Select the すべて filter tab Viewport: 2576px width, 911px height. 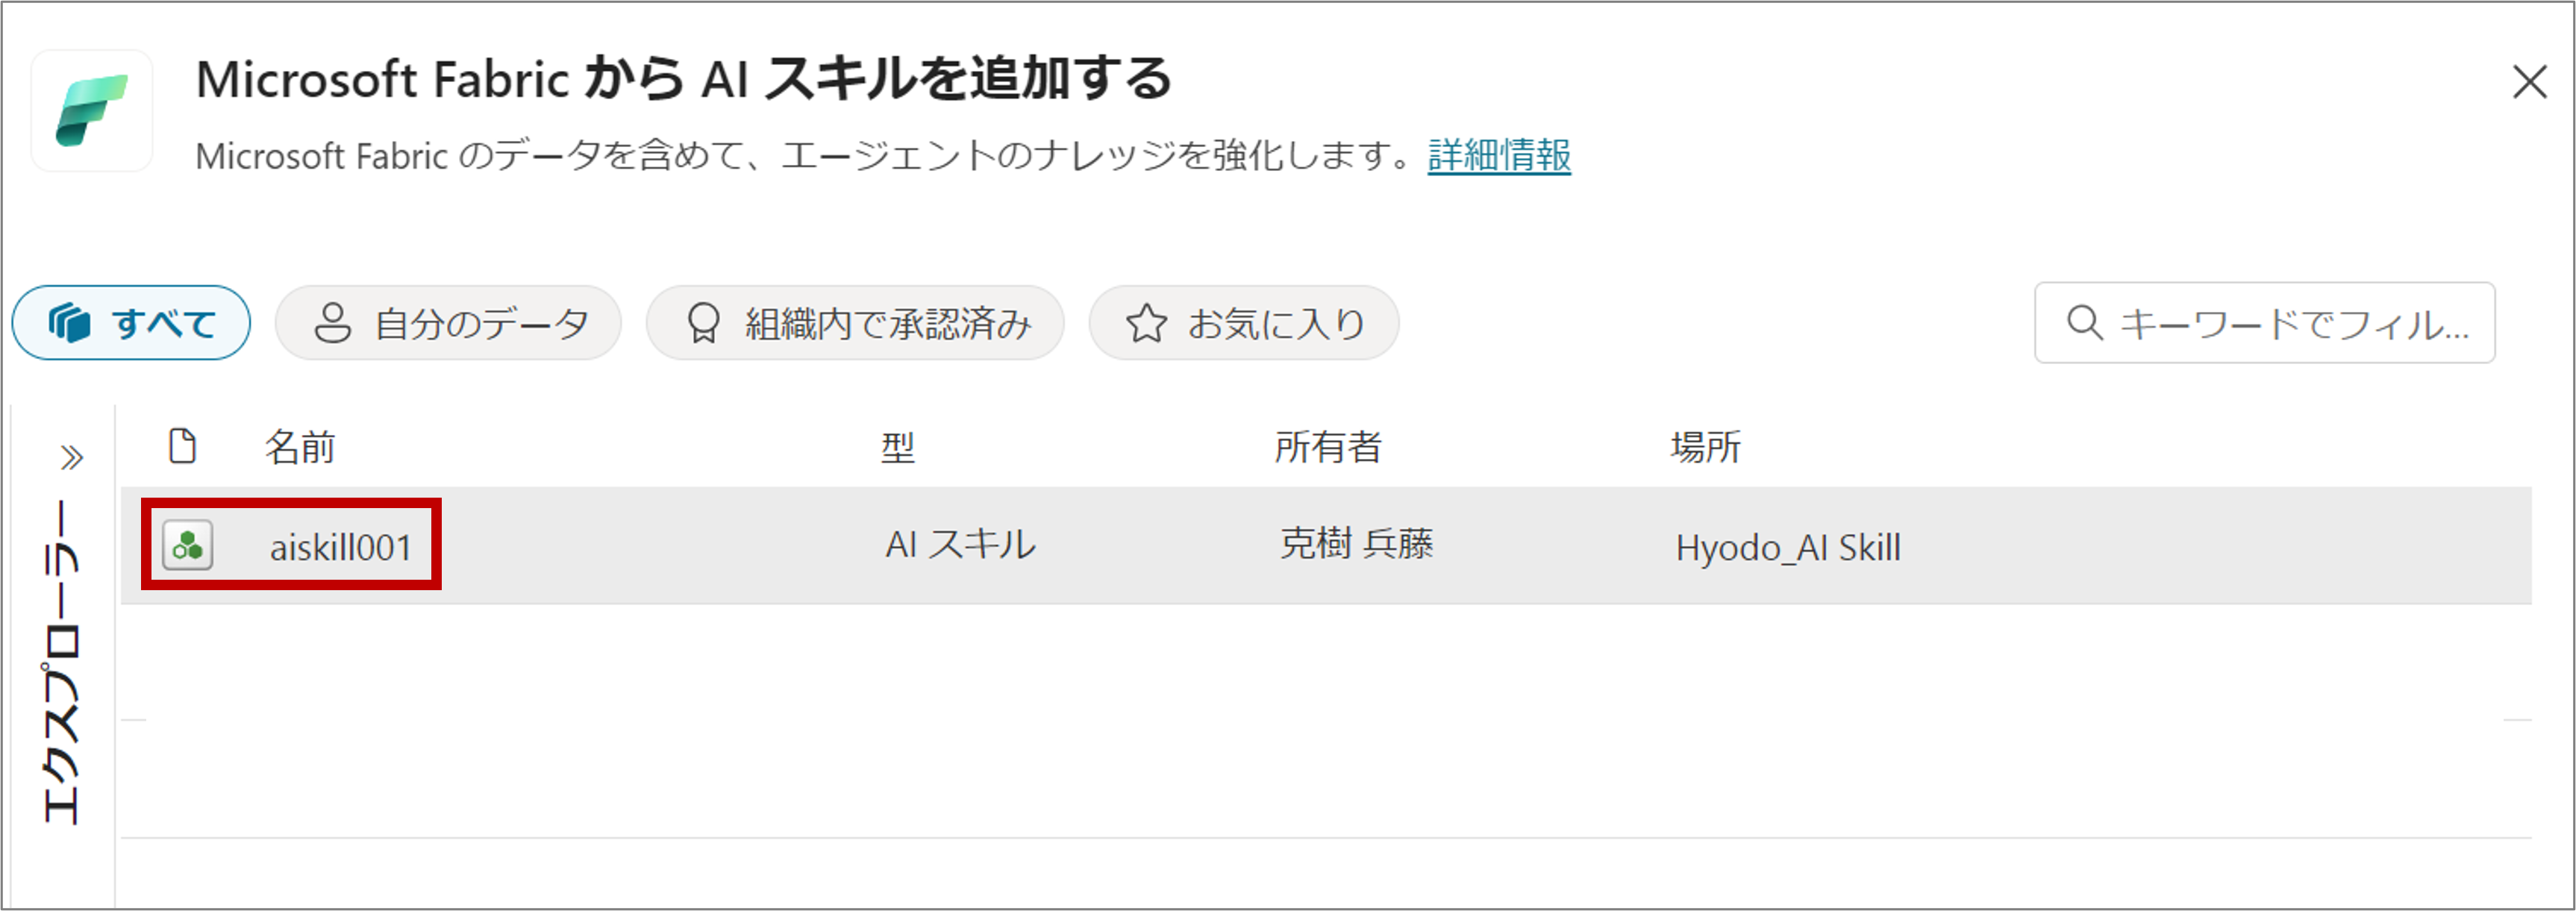click(131, 323)
